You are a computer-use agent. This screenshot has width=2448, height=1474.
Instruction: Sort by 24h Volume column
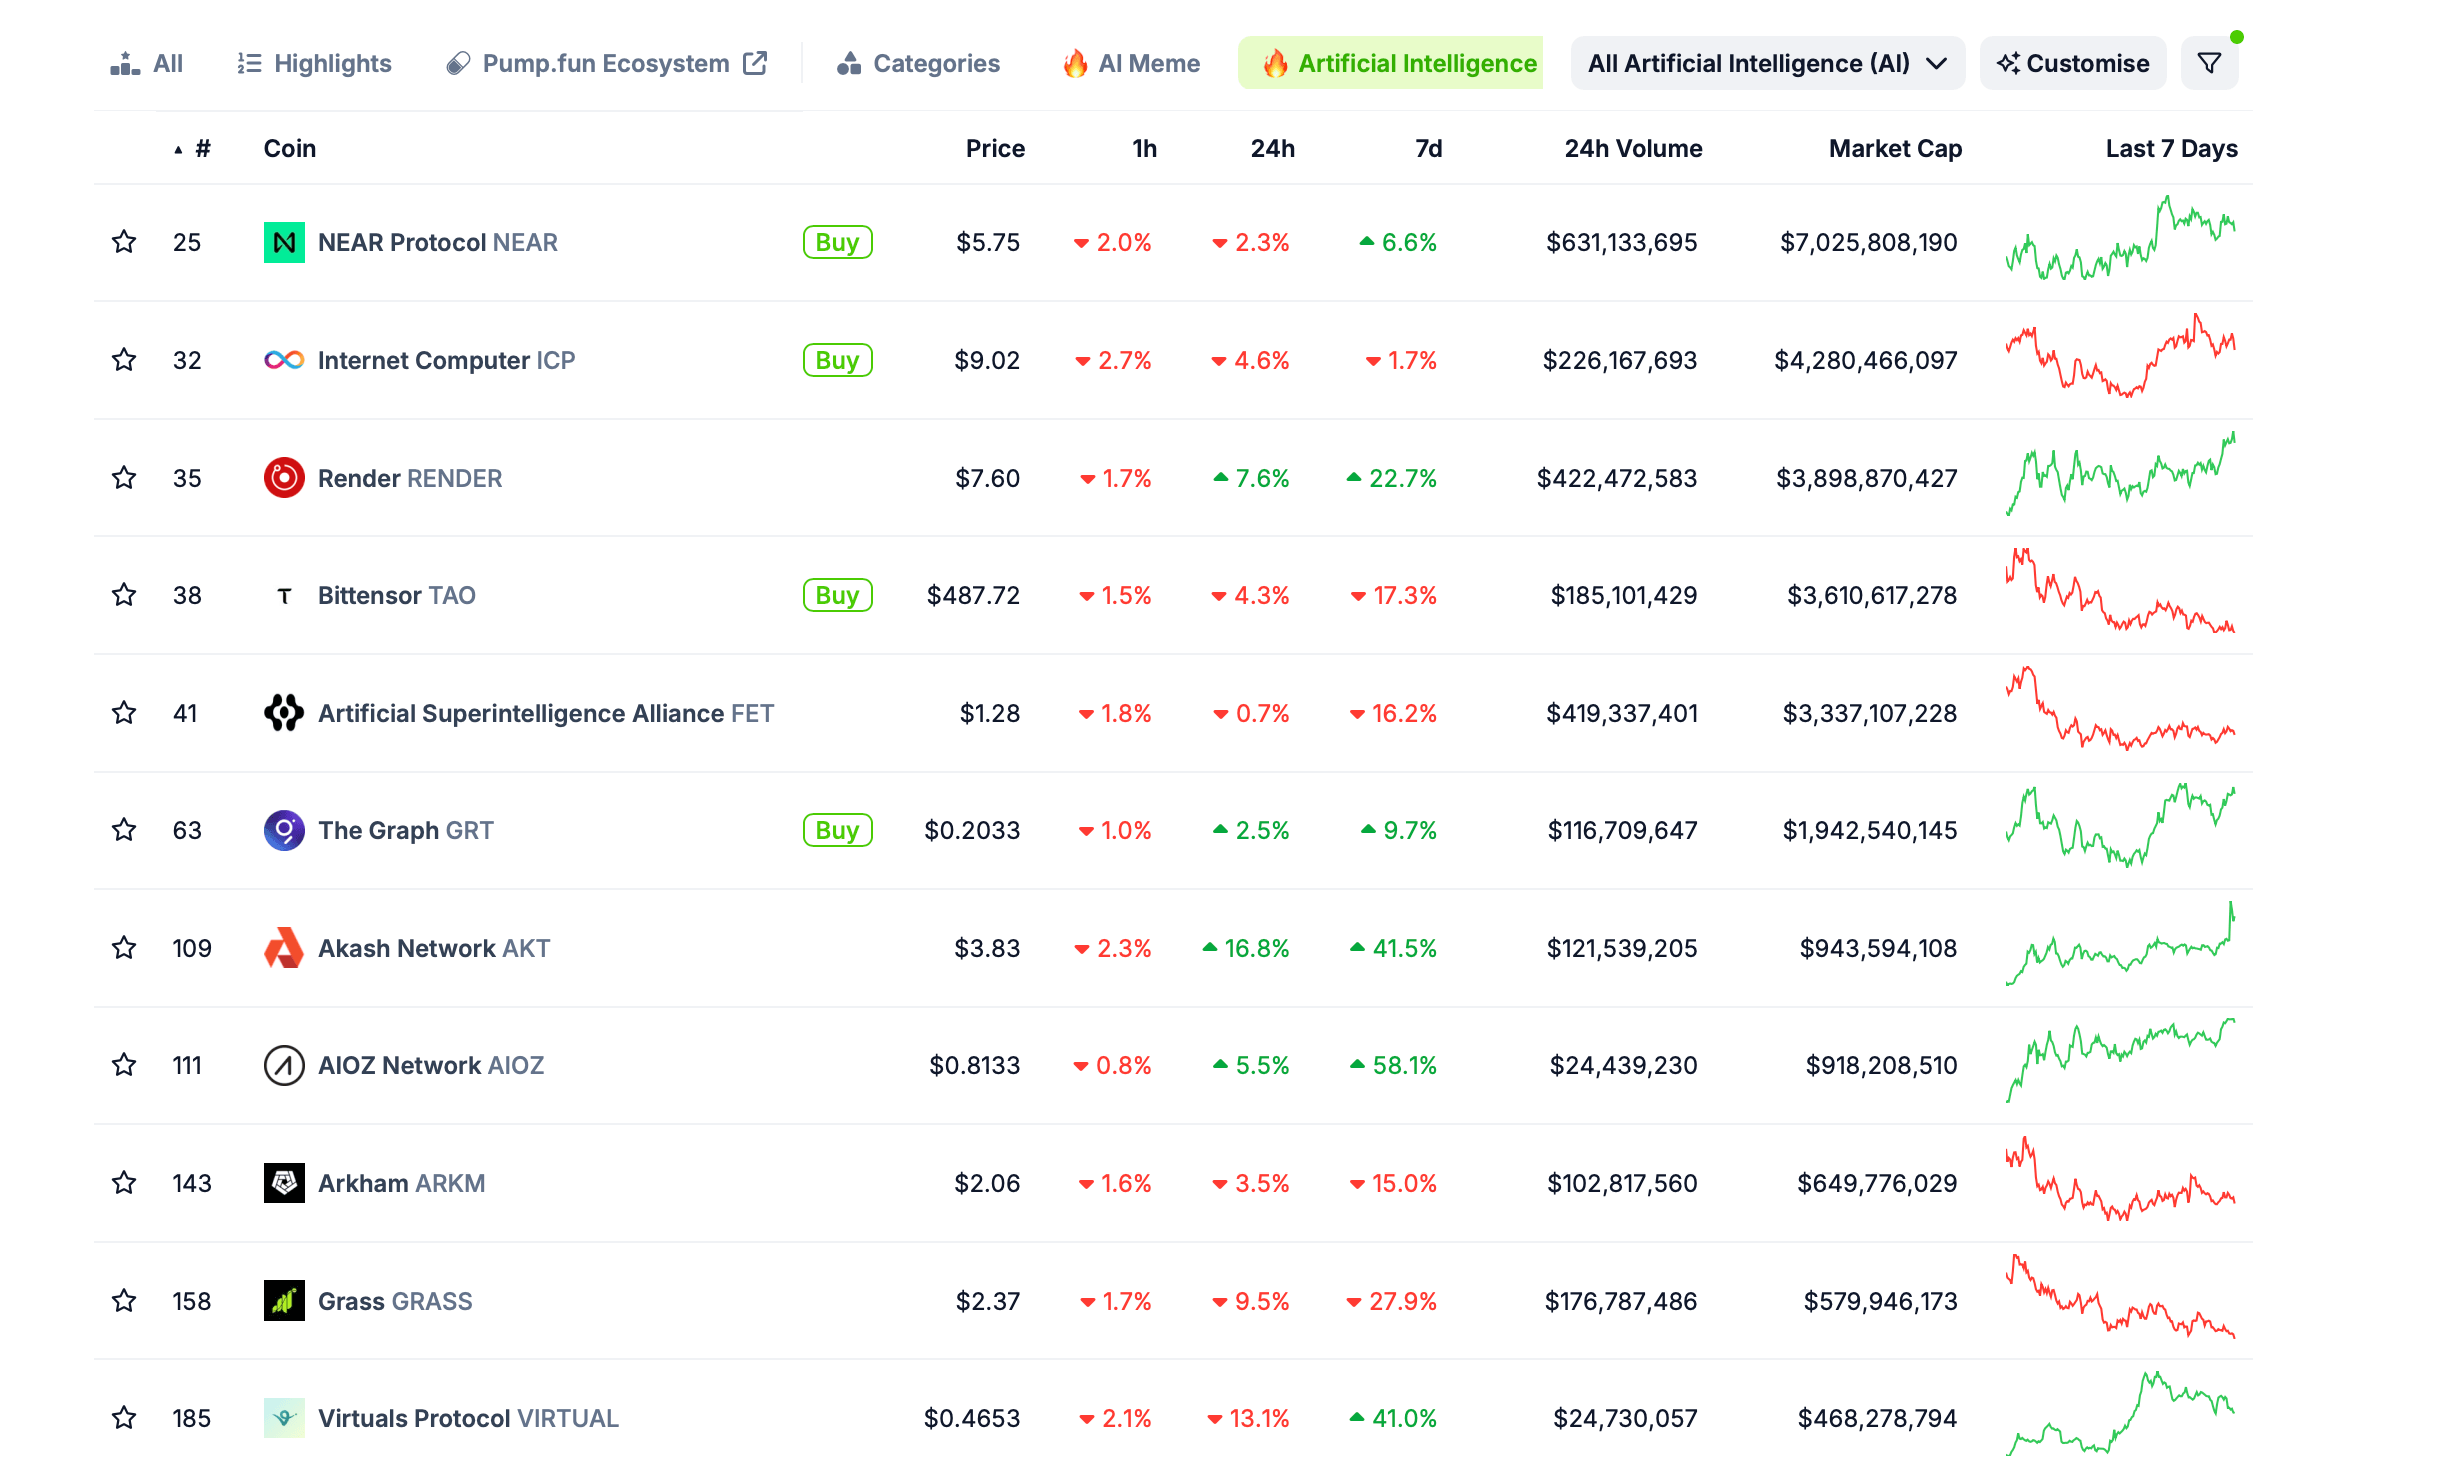point(1633,149)
